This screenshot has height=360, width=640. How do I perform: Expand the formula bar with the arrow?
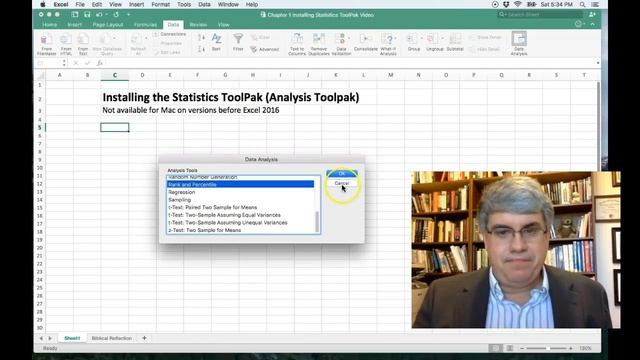coord(598,63)
